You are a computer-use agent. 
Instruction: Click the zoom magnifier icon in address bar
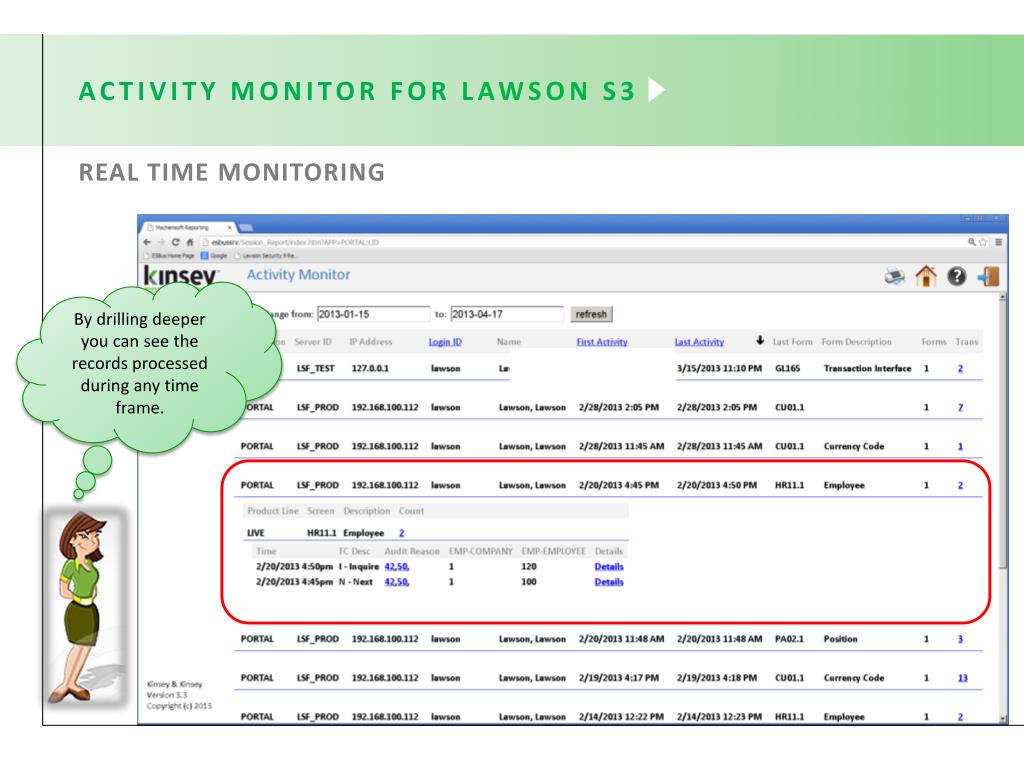click(972, 242)
